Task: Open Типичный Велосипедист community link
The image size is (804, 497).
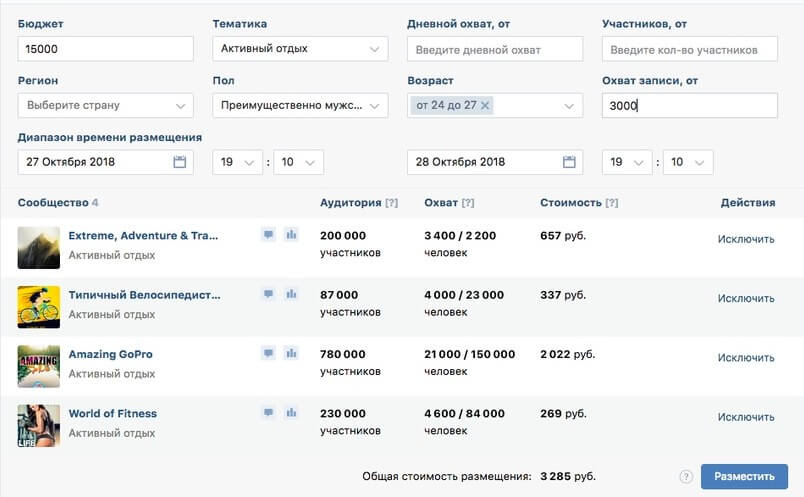Action: pyautogui.click(x=145, y=295)
